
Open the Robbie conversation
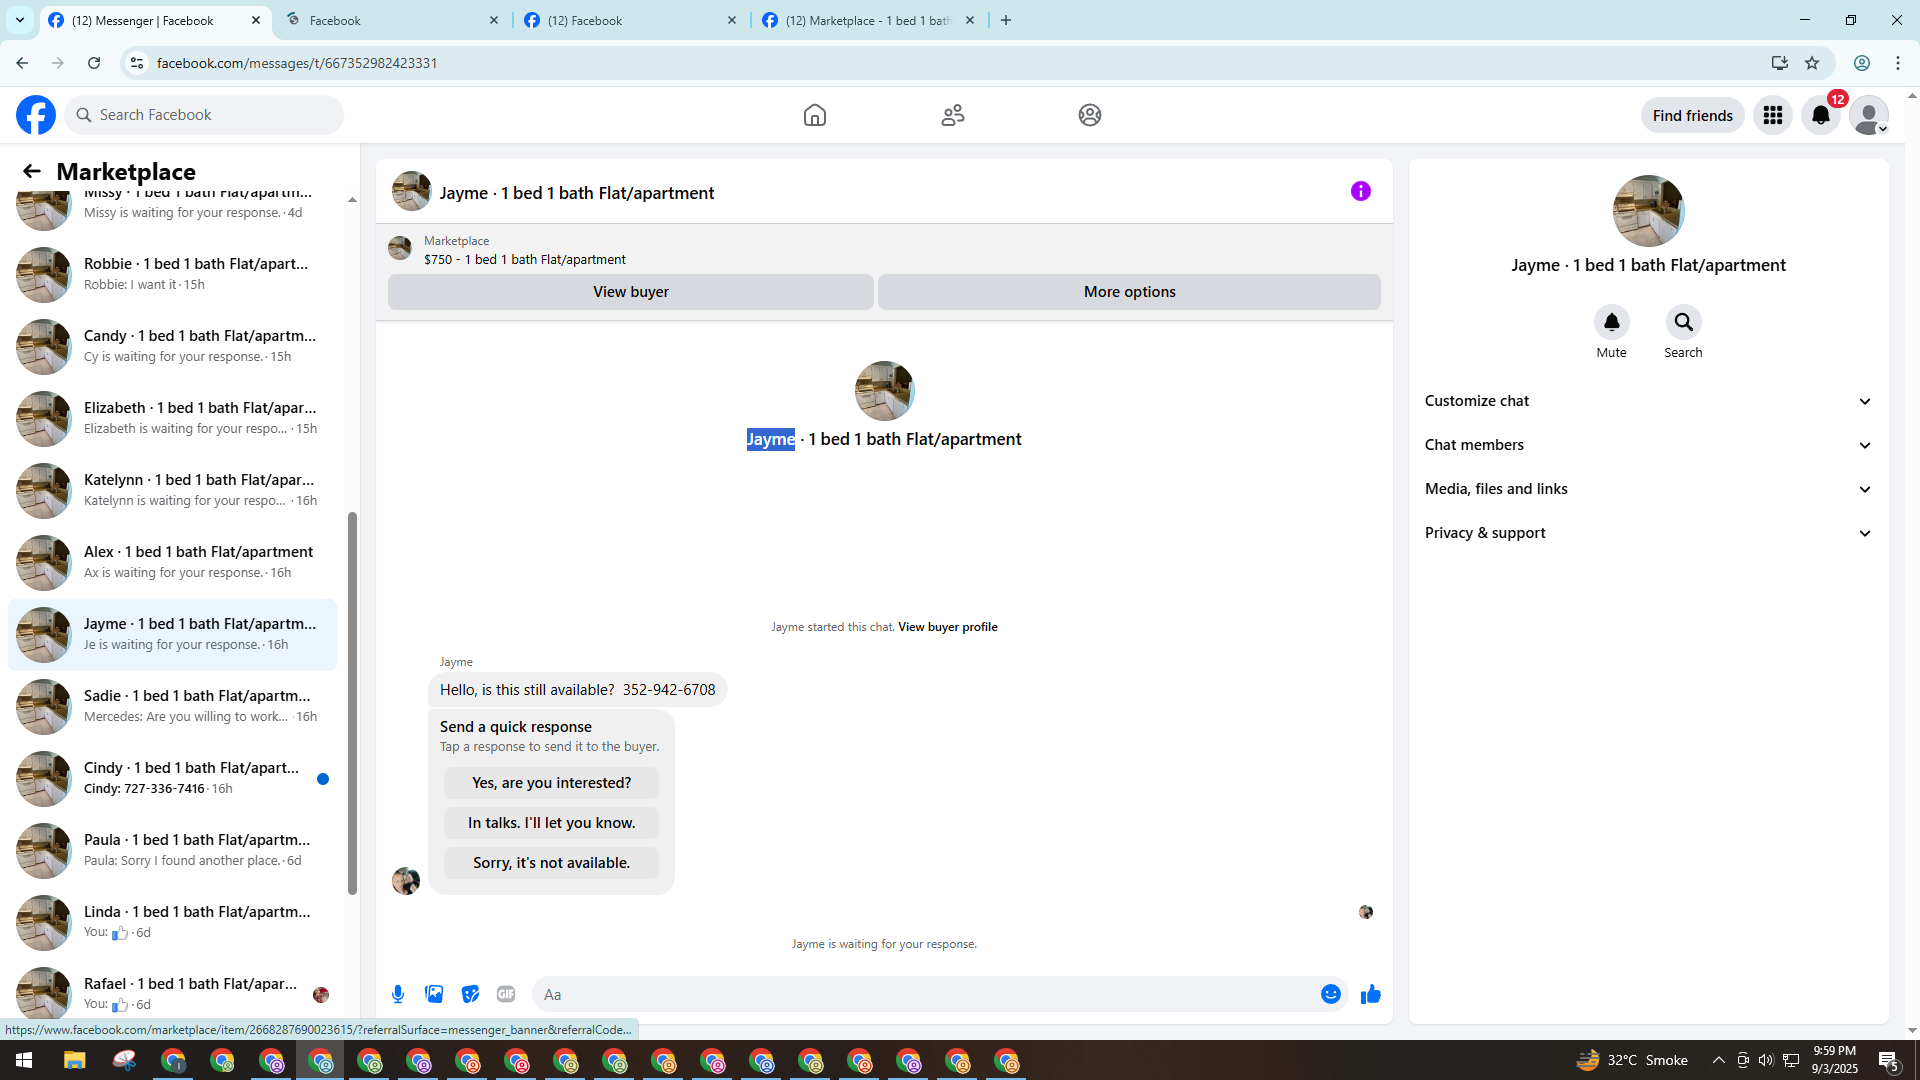pos(172,274)
